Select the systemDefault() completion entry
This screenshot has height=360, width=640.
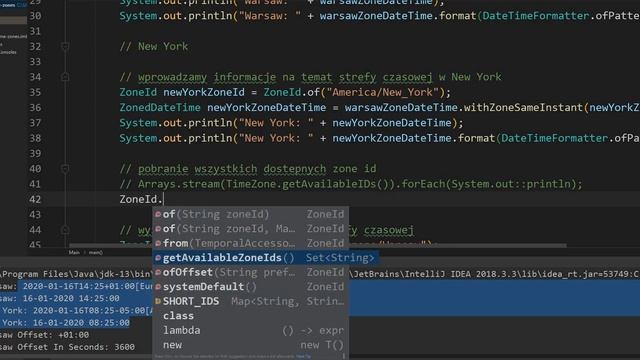(x=251, y=287)
